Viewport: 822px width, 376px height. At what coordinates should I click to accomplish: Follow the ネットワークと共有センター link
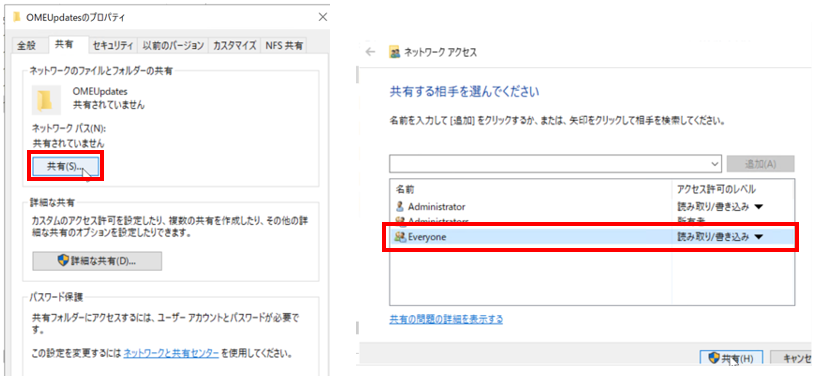[x=171, y=353]
